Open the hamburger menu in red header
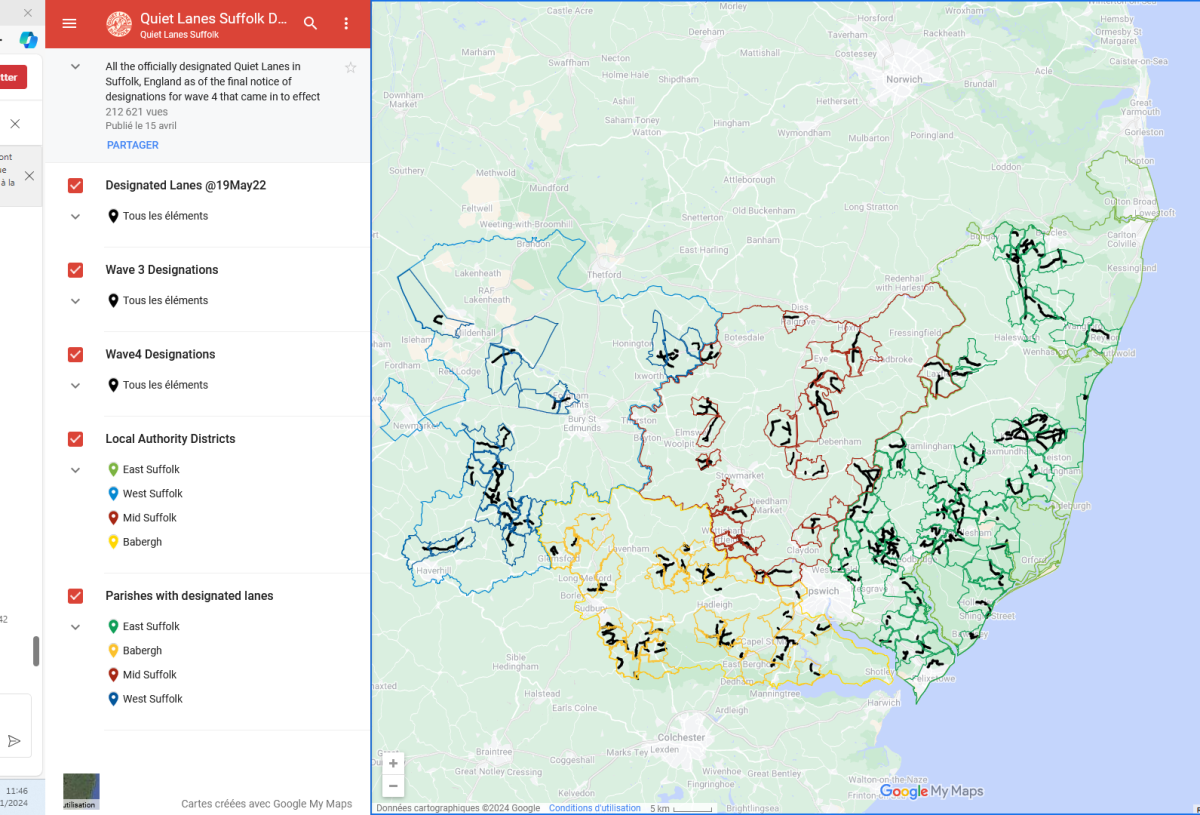1200x815 pixels. (x=69, y=23)
